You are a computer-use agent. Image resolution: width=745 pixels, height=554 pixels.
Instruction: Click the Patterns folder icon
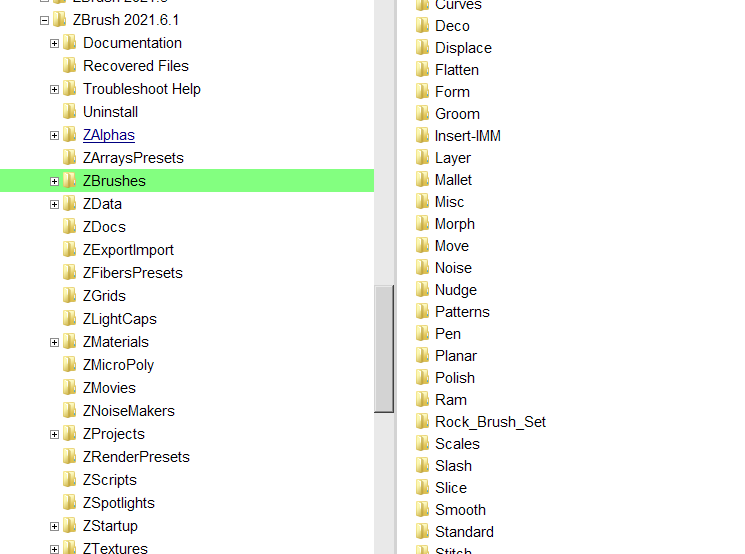(x=422, y=311)
